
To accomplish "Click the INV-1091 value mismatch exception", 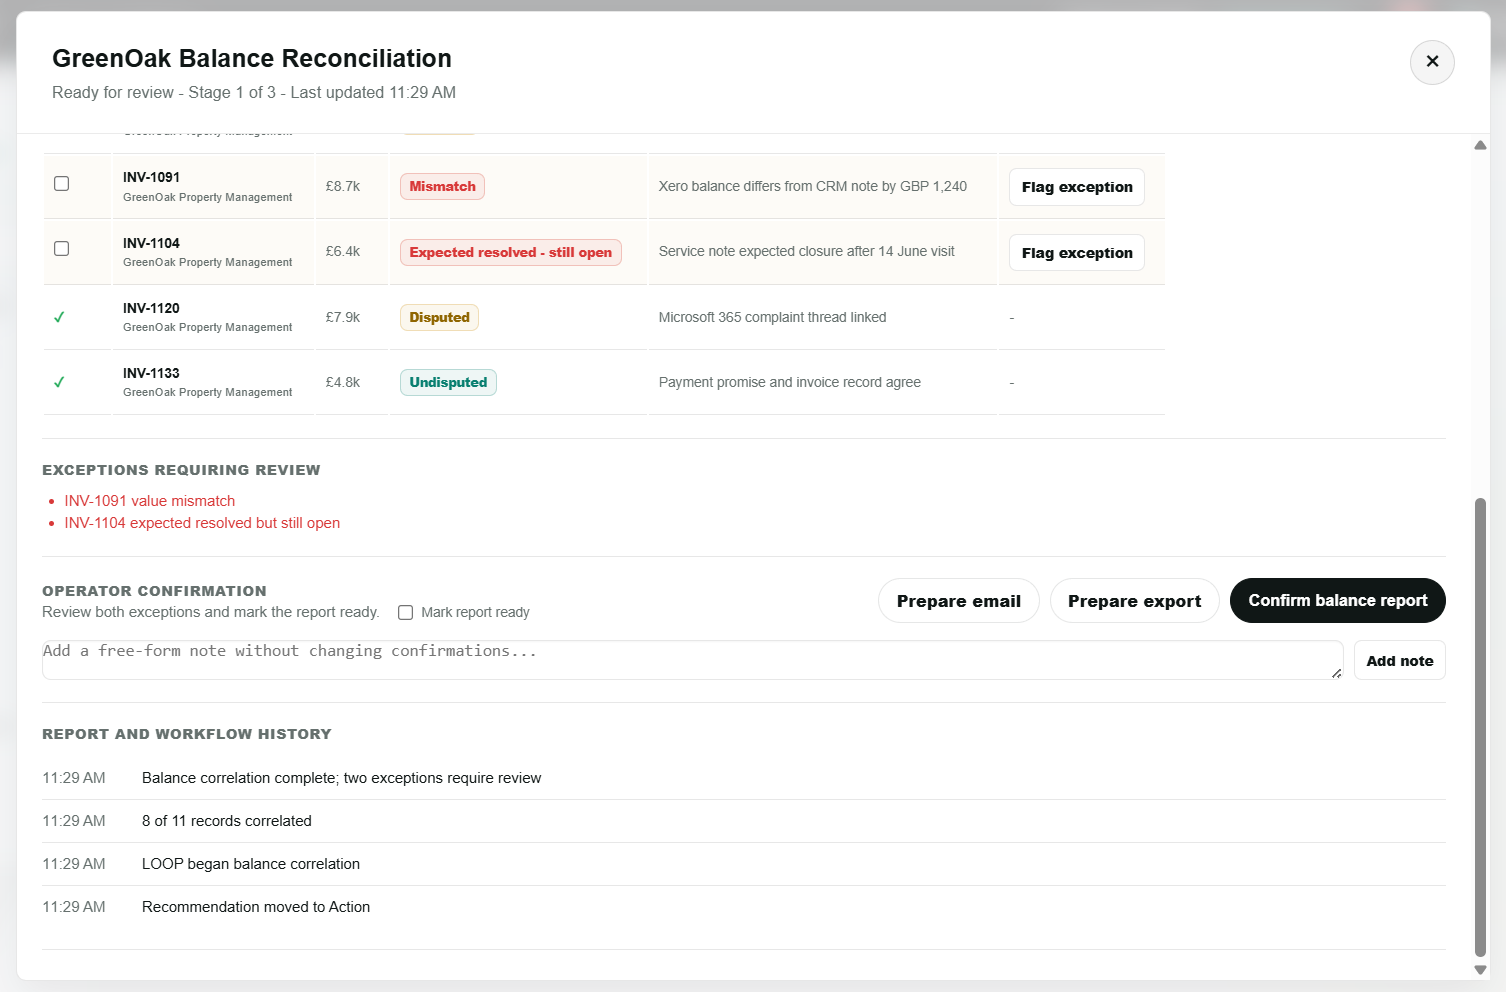I will pos(150,501).
